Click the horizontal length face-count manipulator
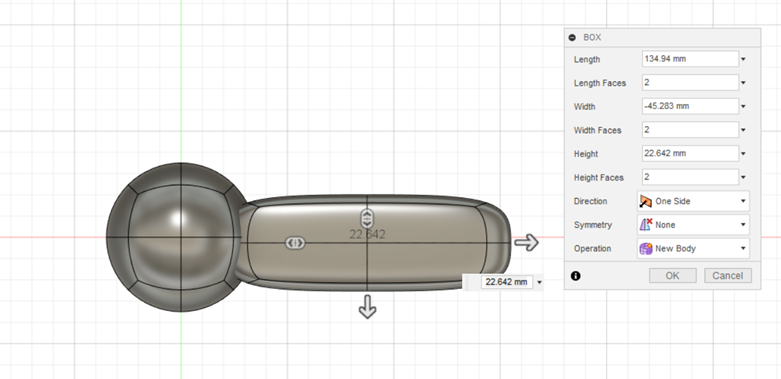The image size is (781, 379). pos(295,243)
